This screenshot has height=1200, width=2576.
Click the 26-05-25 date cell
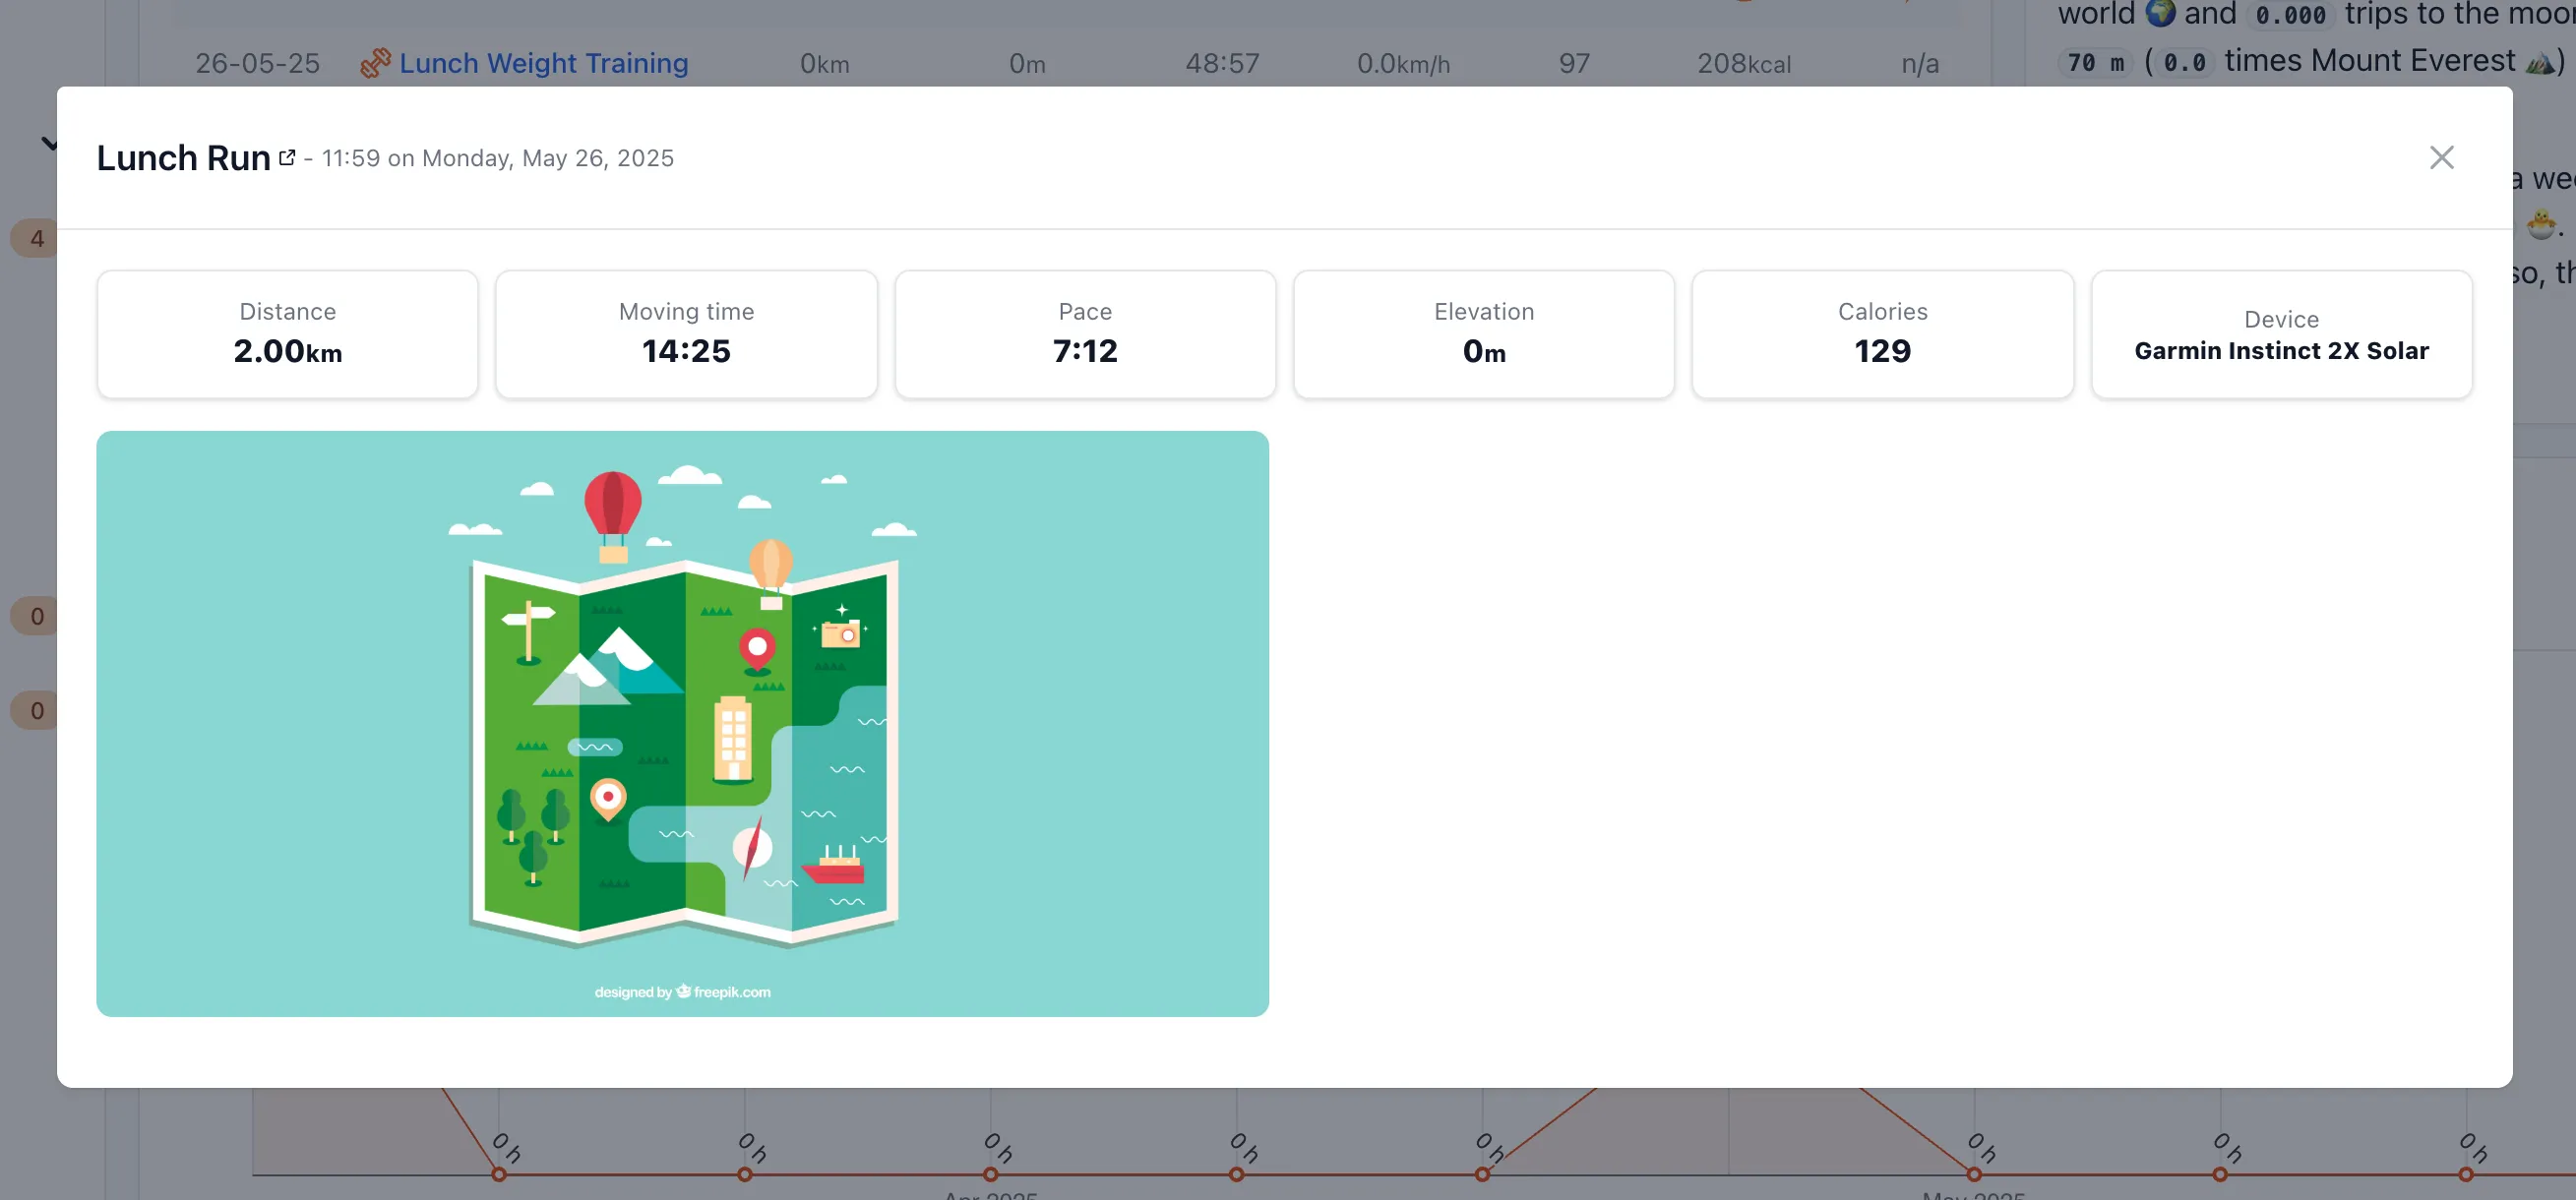pos(257,63)
